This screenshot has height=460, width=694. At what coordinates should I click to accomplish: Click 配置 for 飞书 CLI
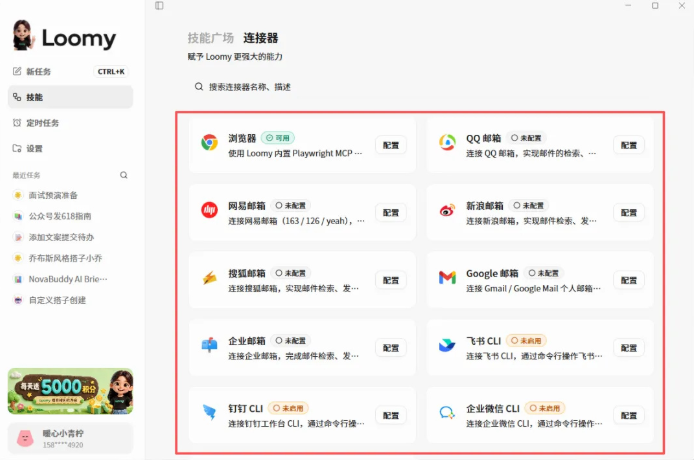pos(628,348)
